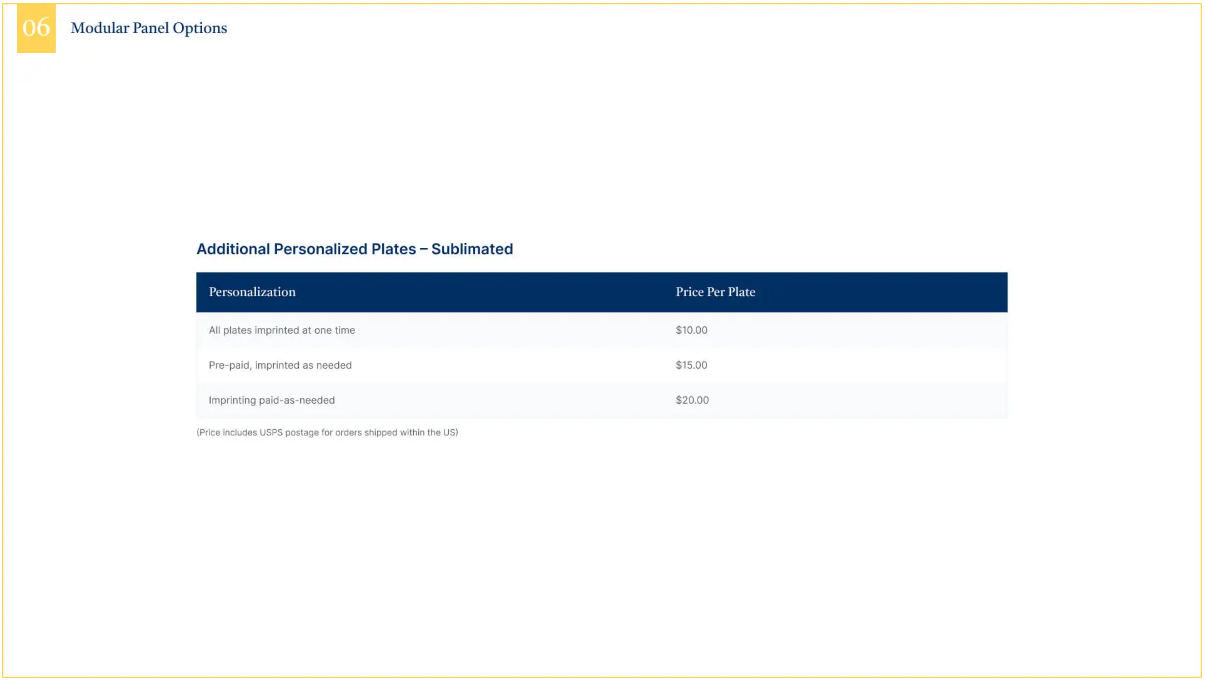Click the word Pre-paid in the second row

229,365
